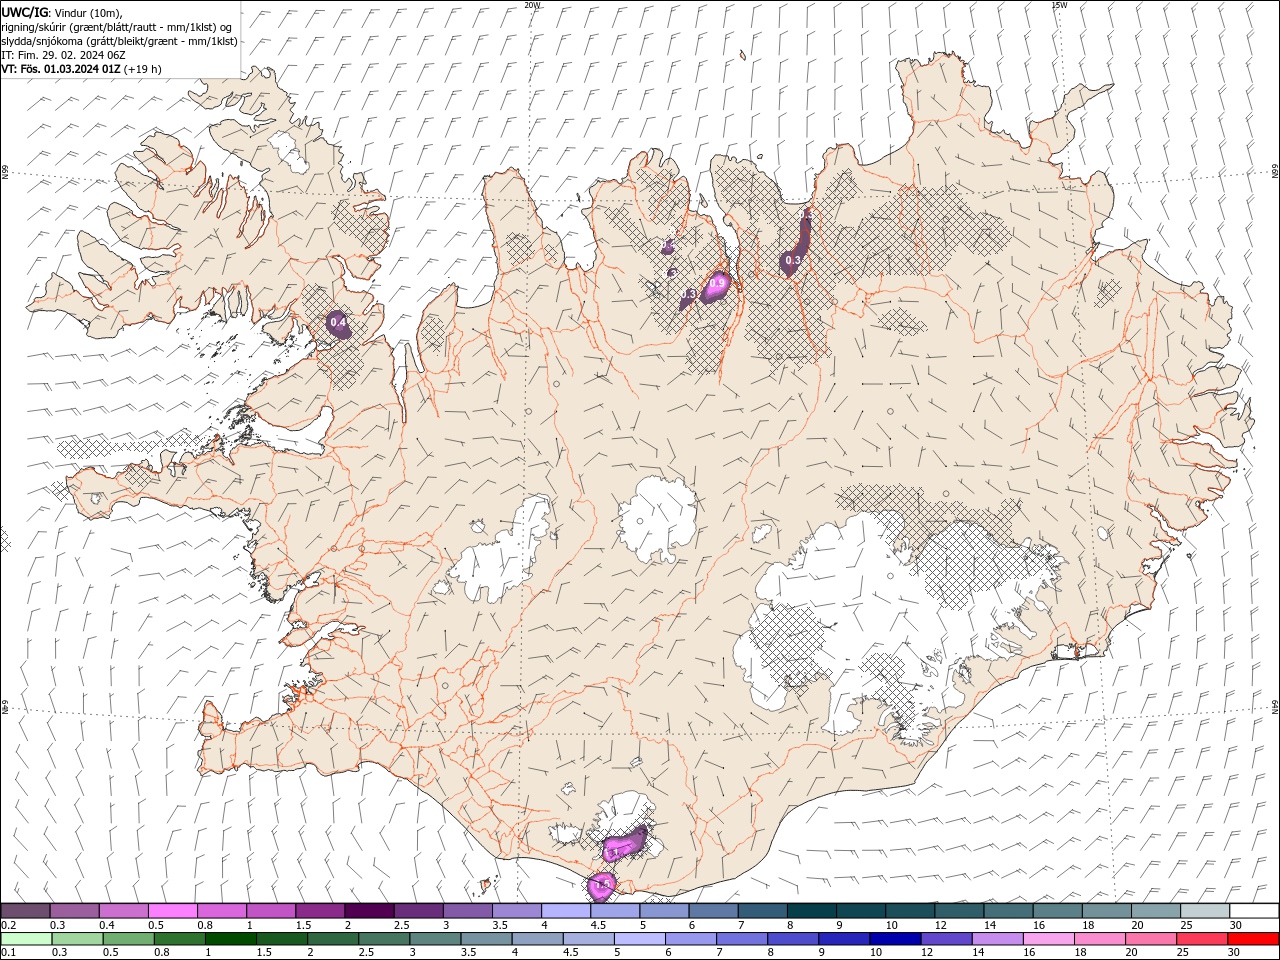The image size is (1280, 960).
Task: Click the 15W longitude label
Action: pyautogui.click(x=1058, y=5)
